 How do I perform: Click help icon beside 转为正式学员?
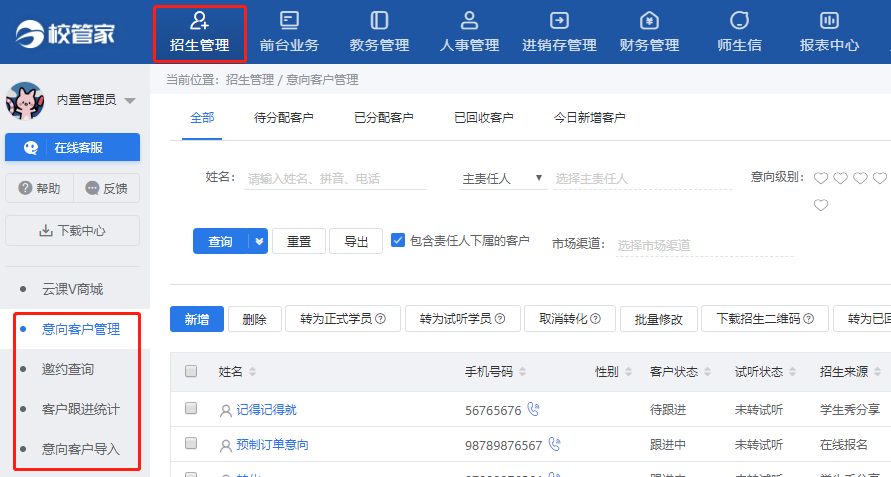pos(381,319)
